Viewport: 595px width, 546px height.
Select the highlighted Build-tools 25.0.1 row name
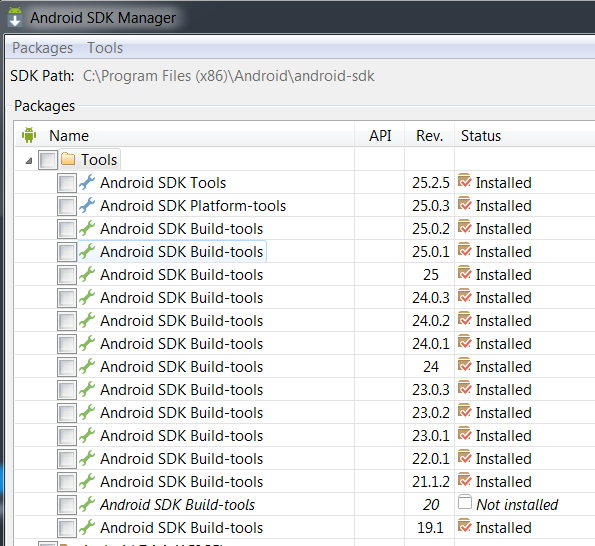pos(182,252)
